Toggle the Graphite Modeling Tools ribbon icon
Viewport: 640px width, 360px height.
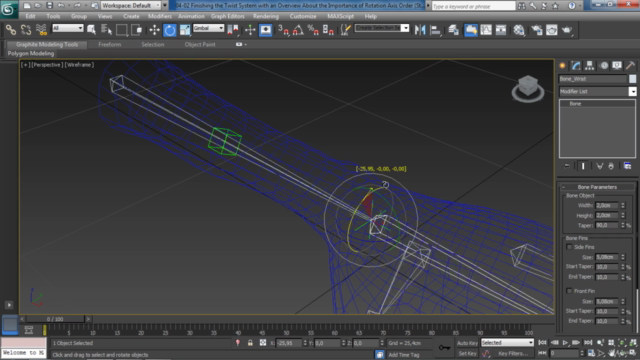(x=471, y=30)
